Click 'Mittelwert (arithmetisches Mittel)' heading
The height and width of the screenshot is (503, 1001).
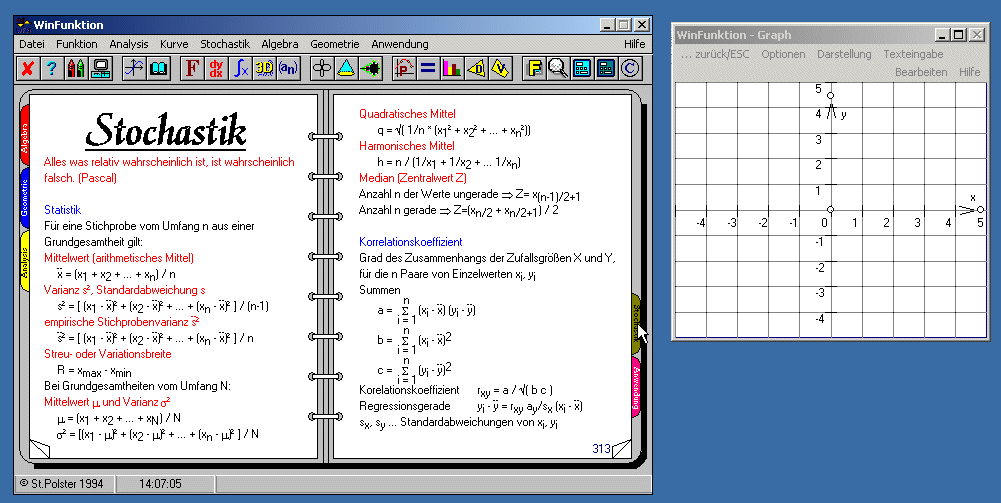[x=119, y=258]
